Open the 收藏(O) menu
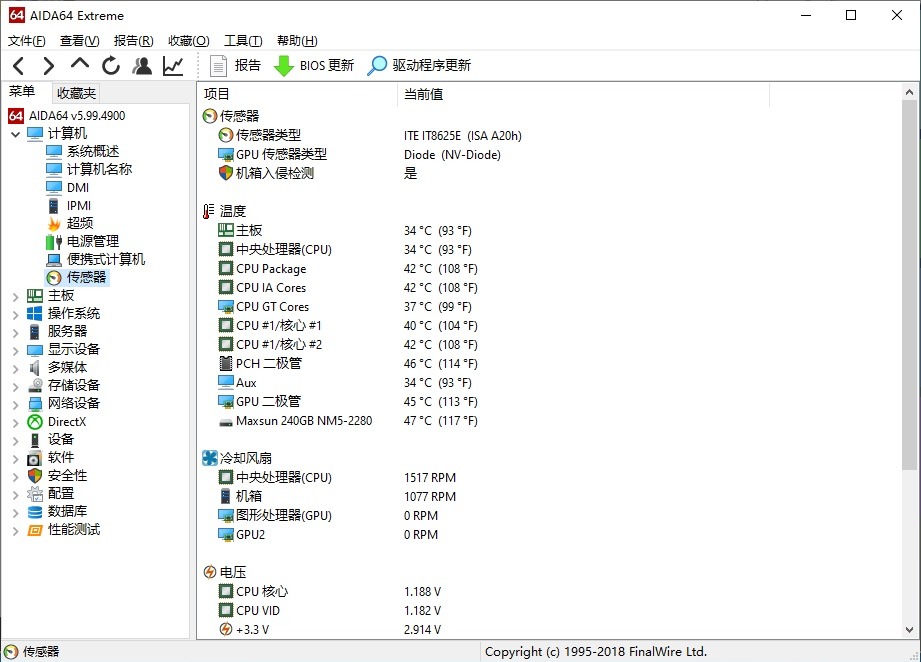The height and width of the screenshot is (662, 921). coord(189,41)
